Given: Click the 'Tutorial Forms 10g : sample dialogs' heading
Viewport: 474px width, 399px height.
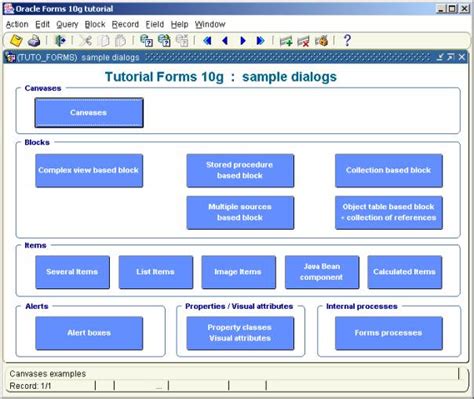Looking at the screenshot, I should coord(221,77).
